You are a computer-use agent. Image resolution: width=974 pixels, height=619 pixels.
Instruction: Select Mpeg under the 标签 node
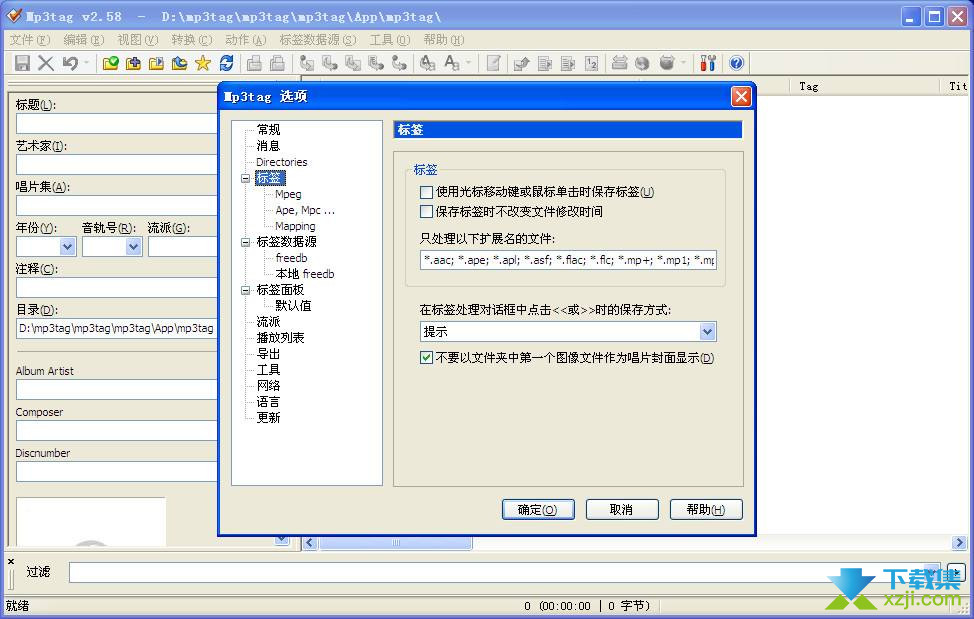click(x=288, y=194)
